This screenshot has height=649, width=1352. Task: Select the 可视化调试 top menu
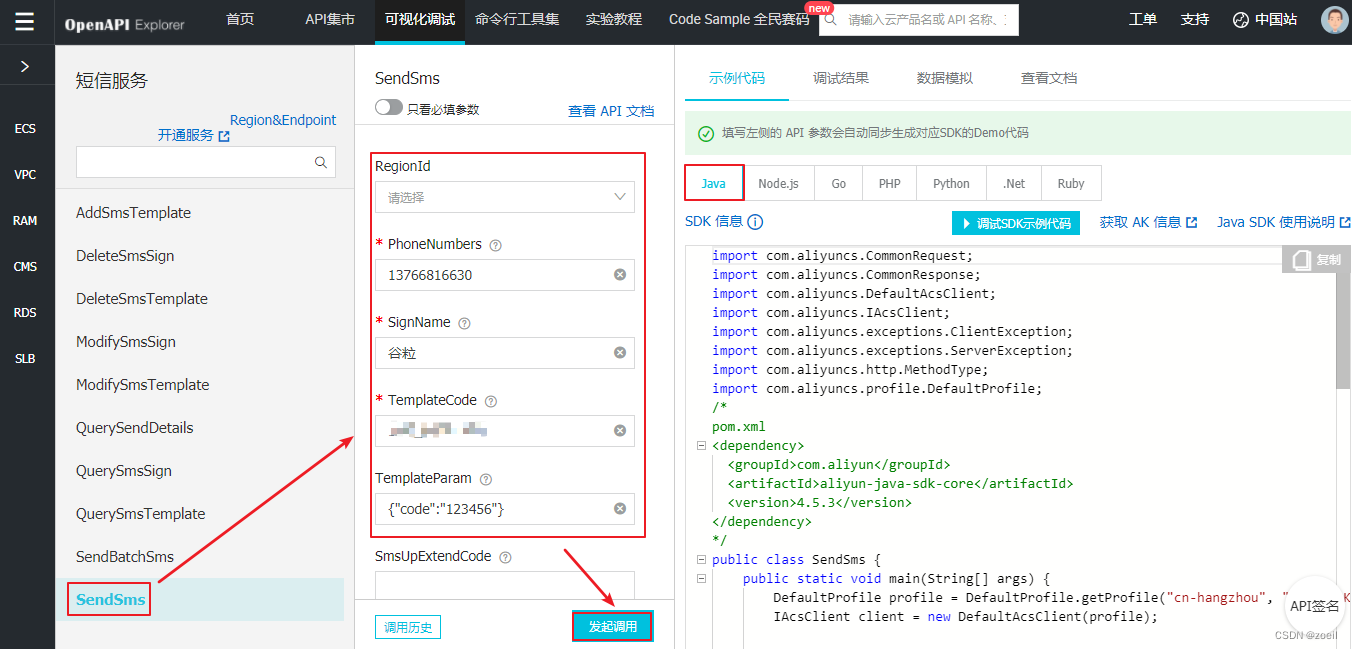[x=420, y=19]
